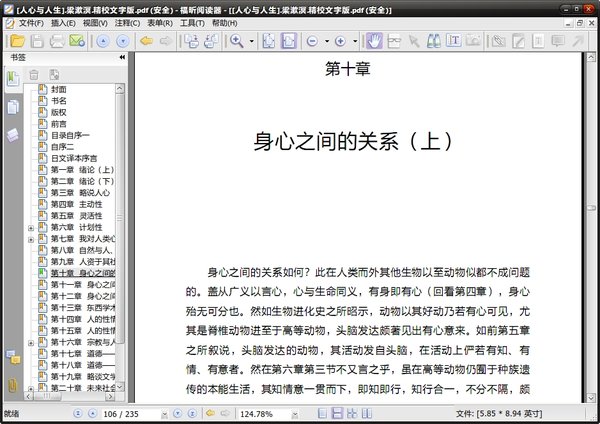Open the 视图(V) menu
This screenshot has height=424, width=600.
pyautogui.click(x=95, y=23)
